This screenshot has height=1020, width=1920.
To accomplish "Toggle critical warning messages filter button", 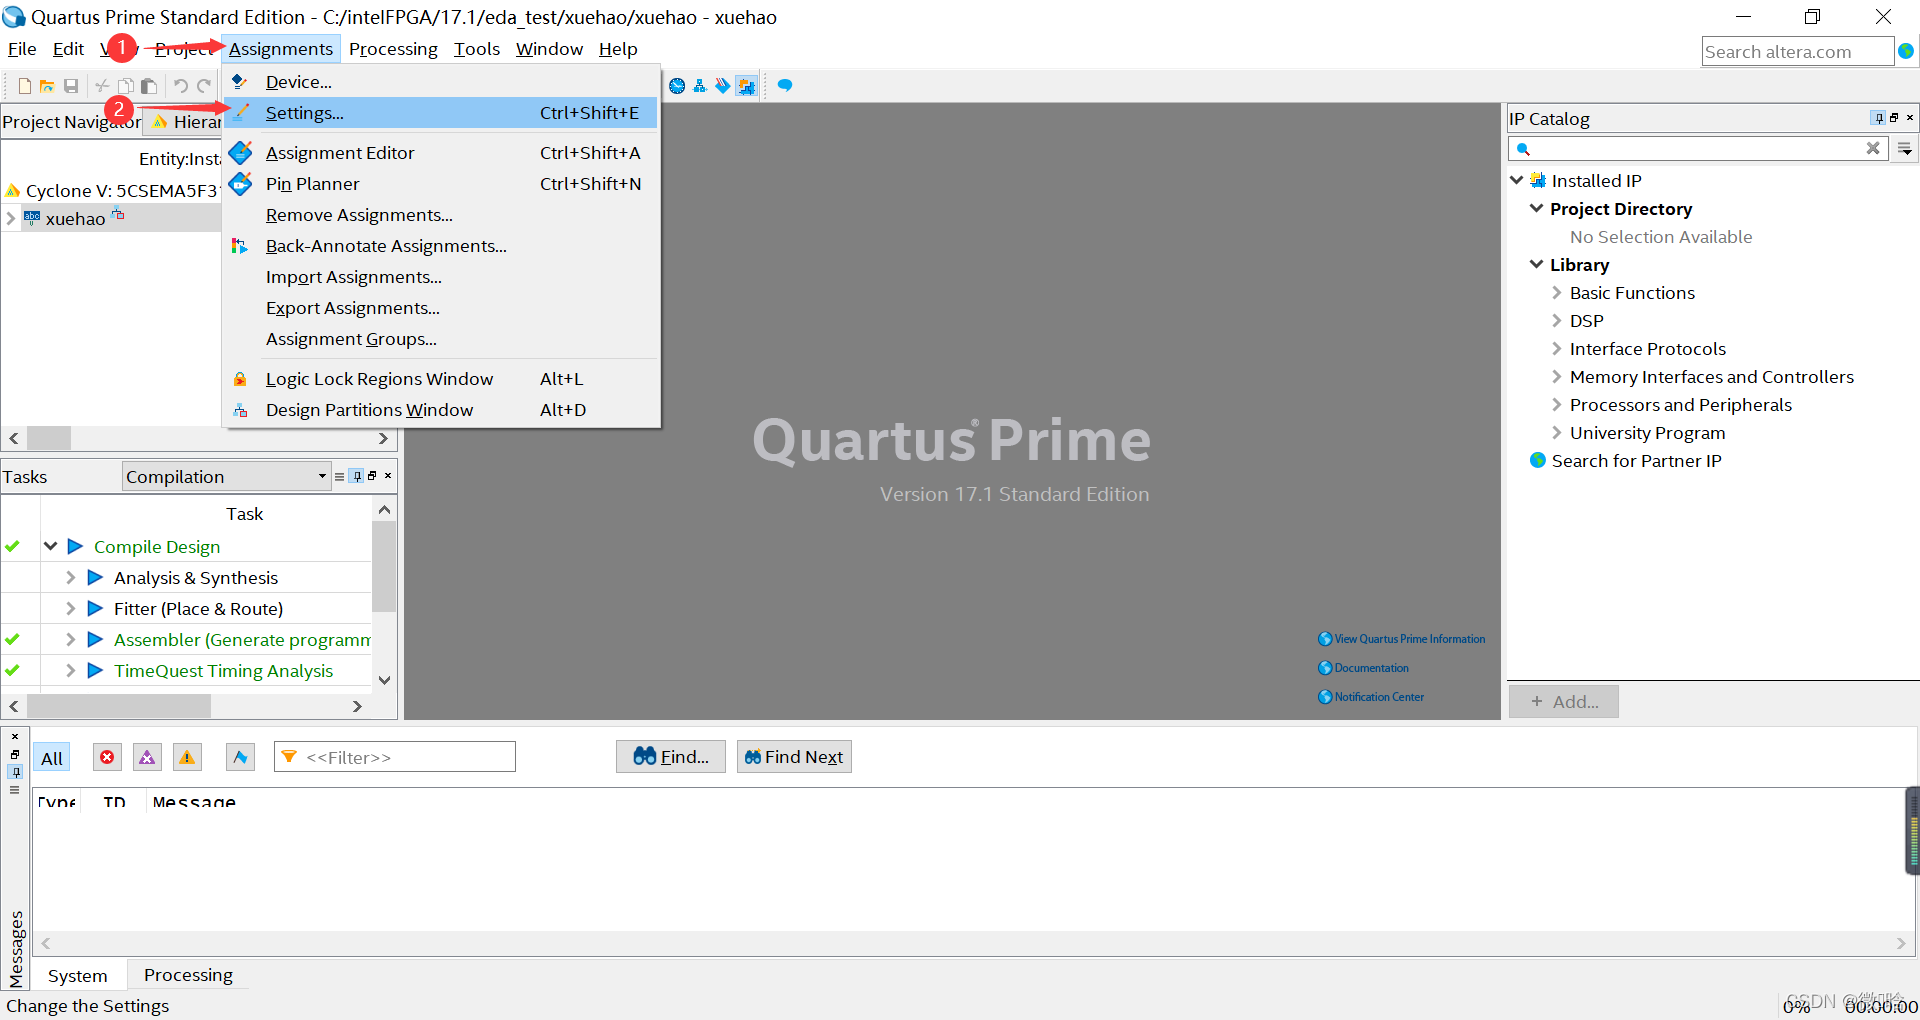I will point(147,757).
